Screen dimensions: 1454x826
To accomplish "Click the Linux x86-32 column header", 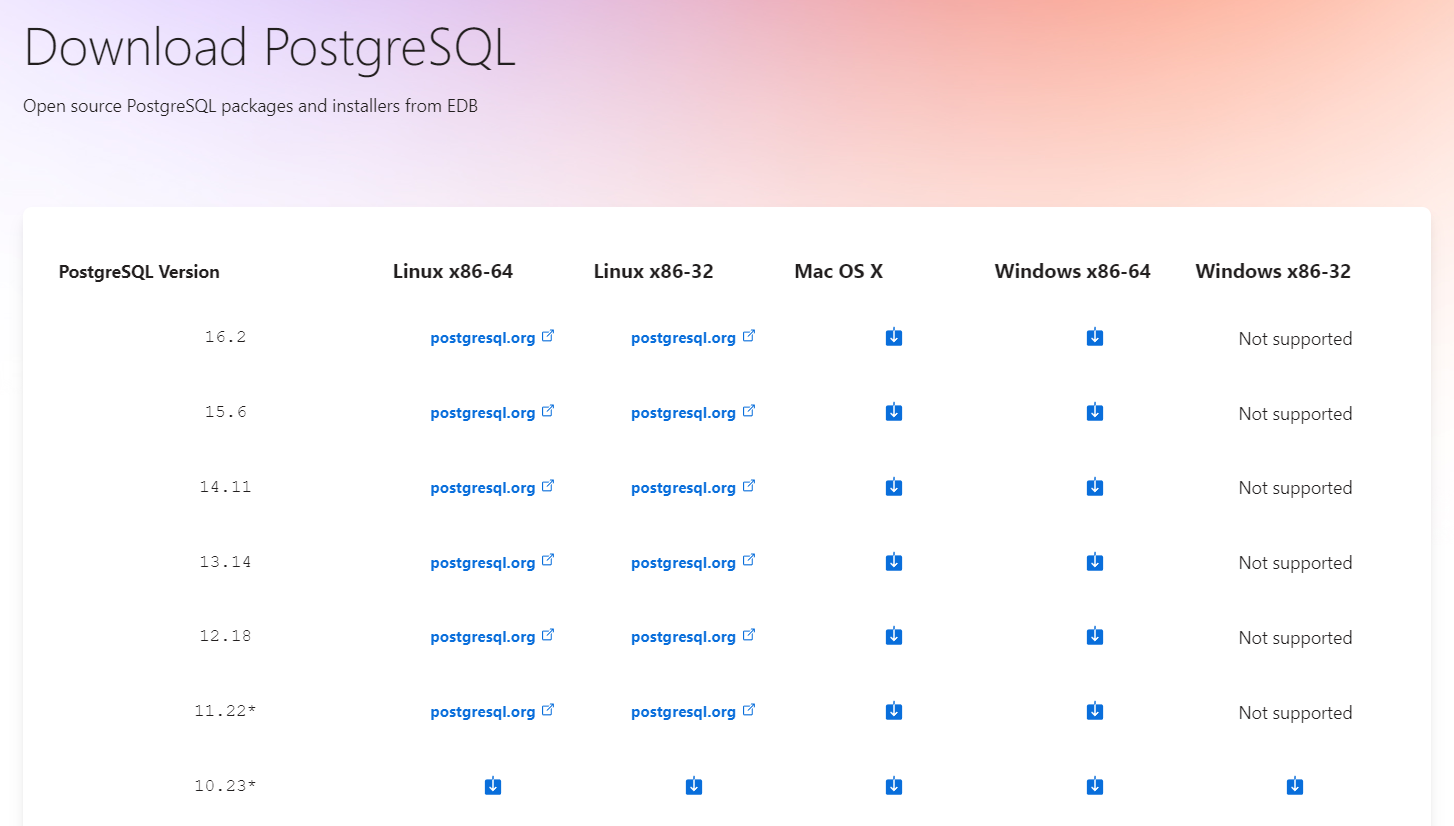I will tap(653, 271).
